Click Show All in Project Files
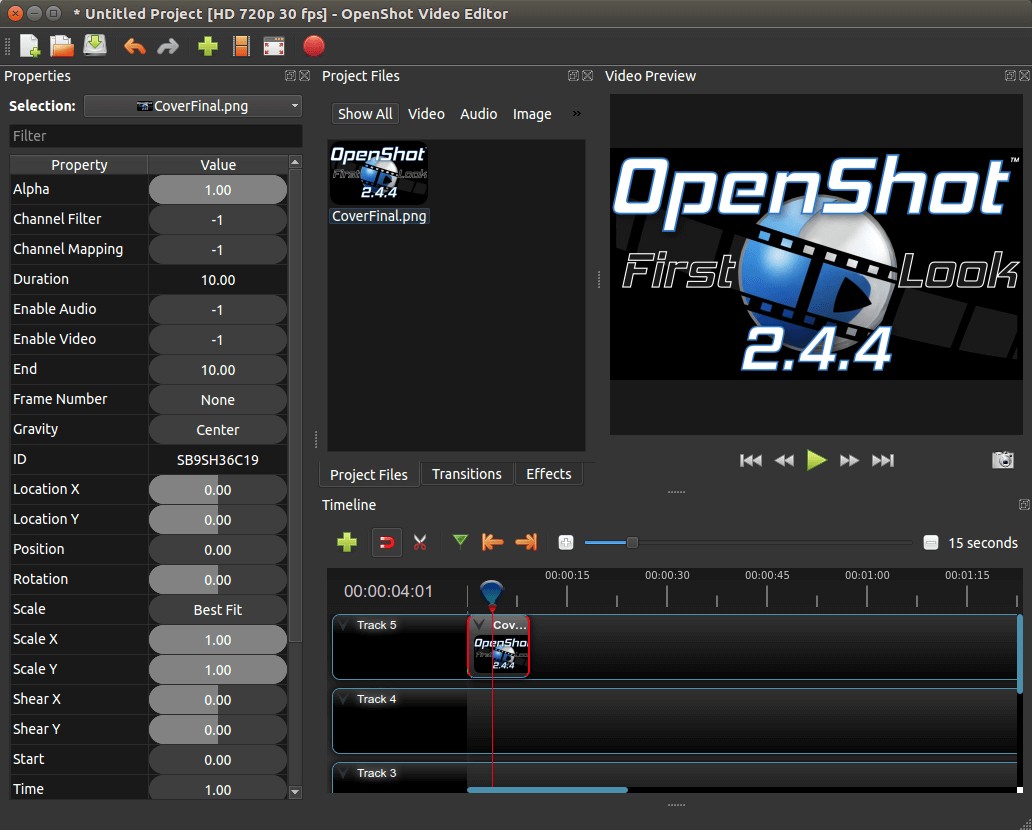 click(x=364, y=113)
